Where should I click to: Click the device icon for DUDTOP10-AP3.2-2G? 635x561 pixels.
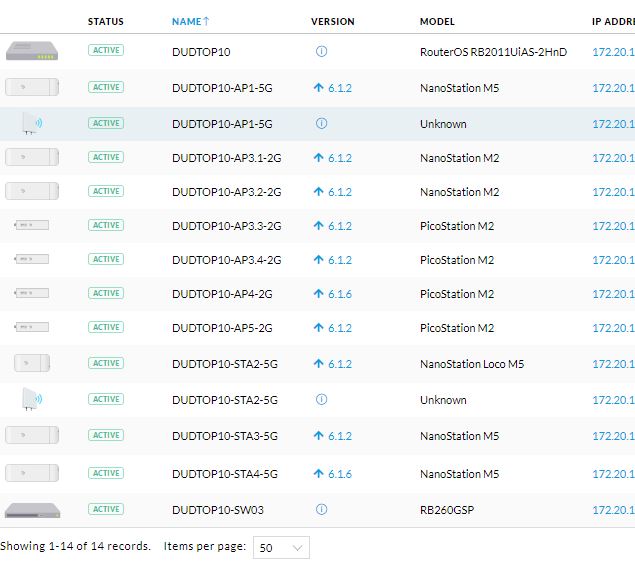pyautogui.click(x=32, y=191)
